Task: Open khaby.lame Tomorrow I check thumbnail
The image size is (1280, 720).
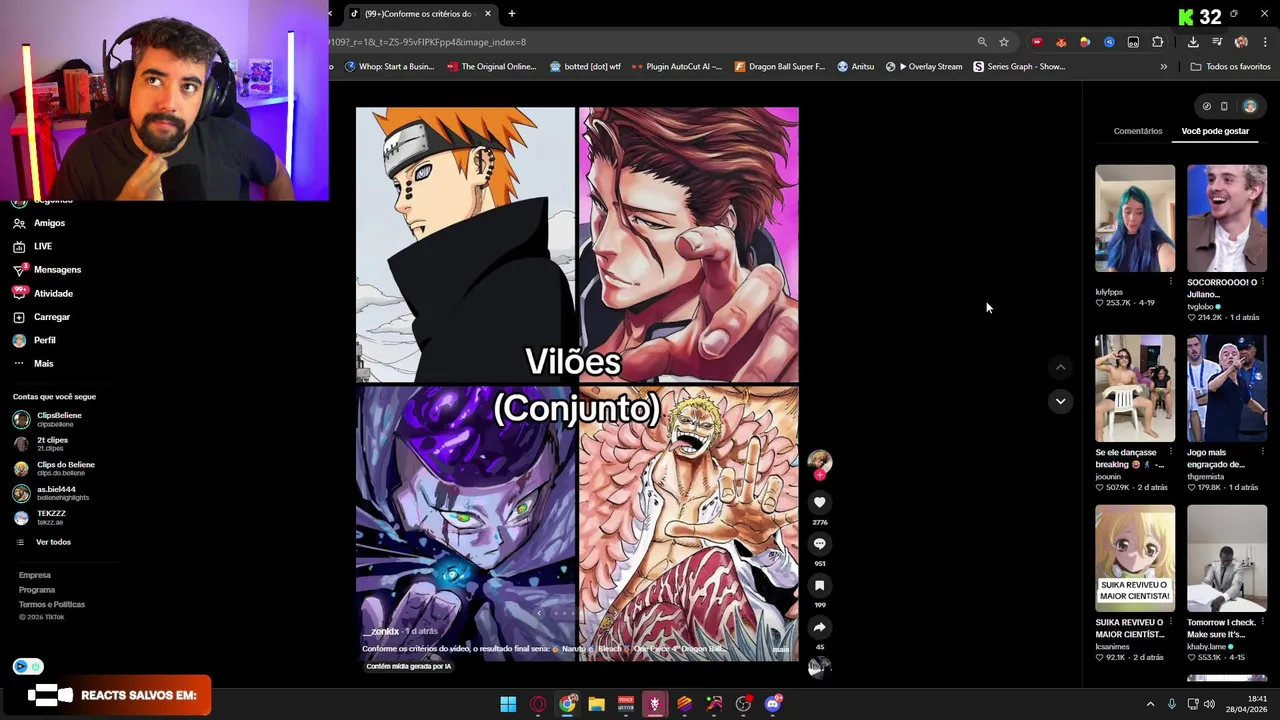Action: [1227, 558]
